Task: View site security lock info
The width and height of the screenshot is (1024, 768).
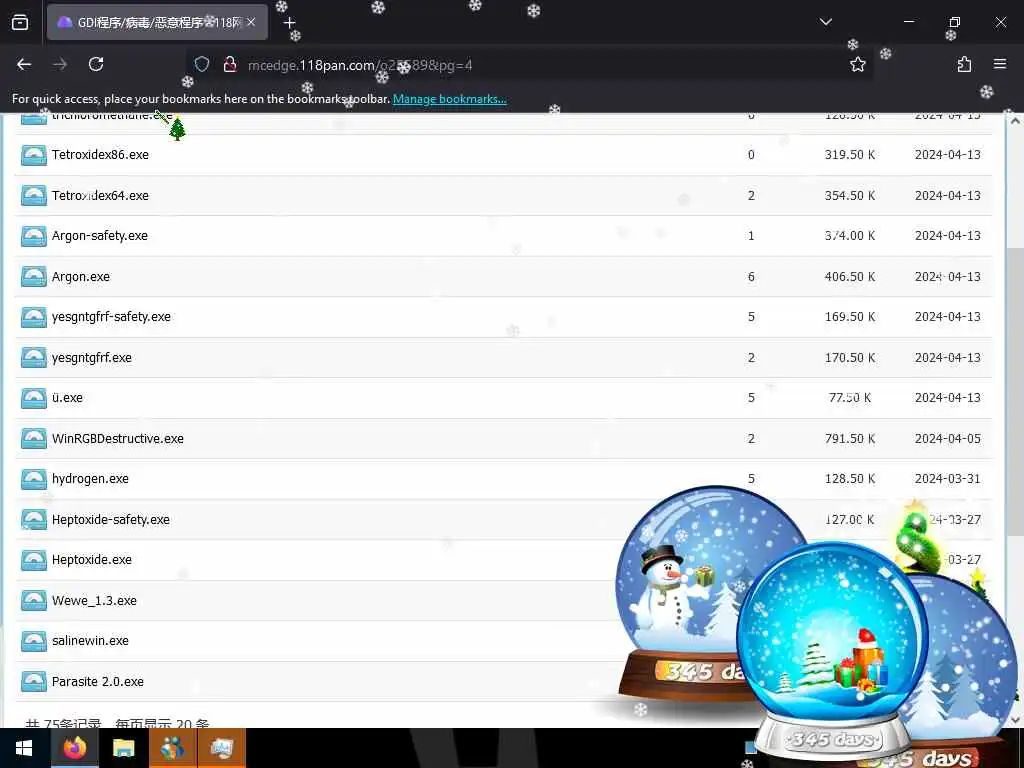Action: pyautogui.click(x=229, y=64)
